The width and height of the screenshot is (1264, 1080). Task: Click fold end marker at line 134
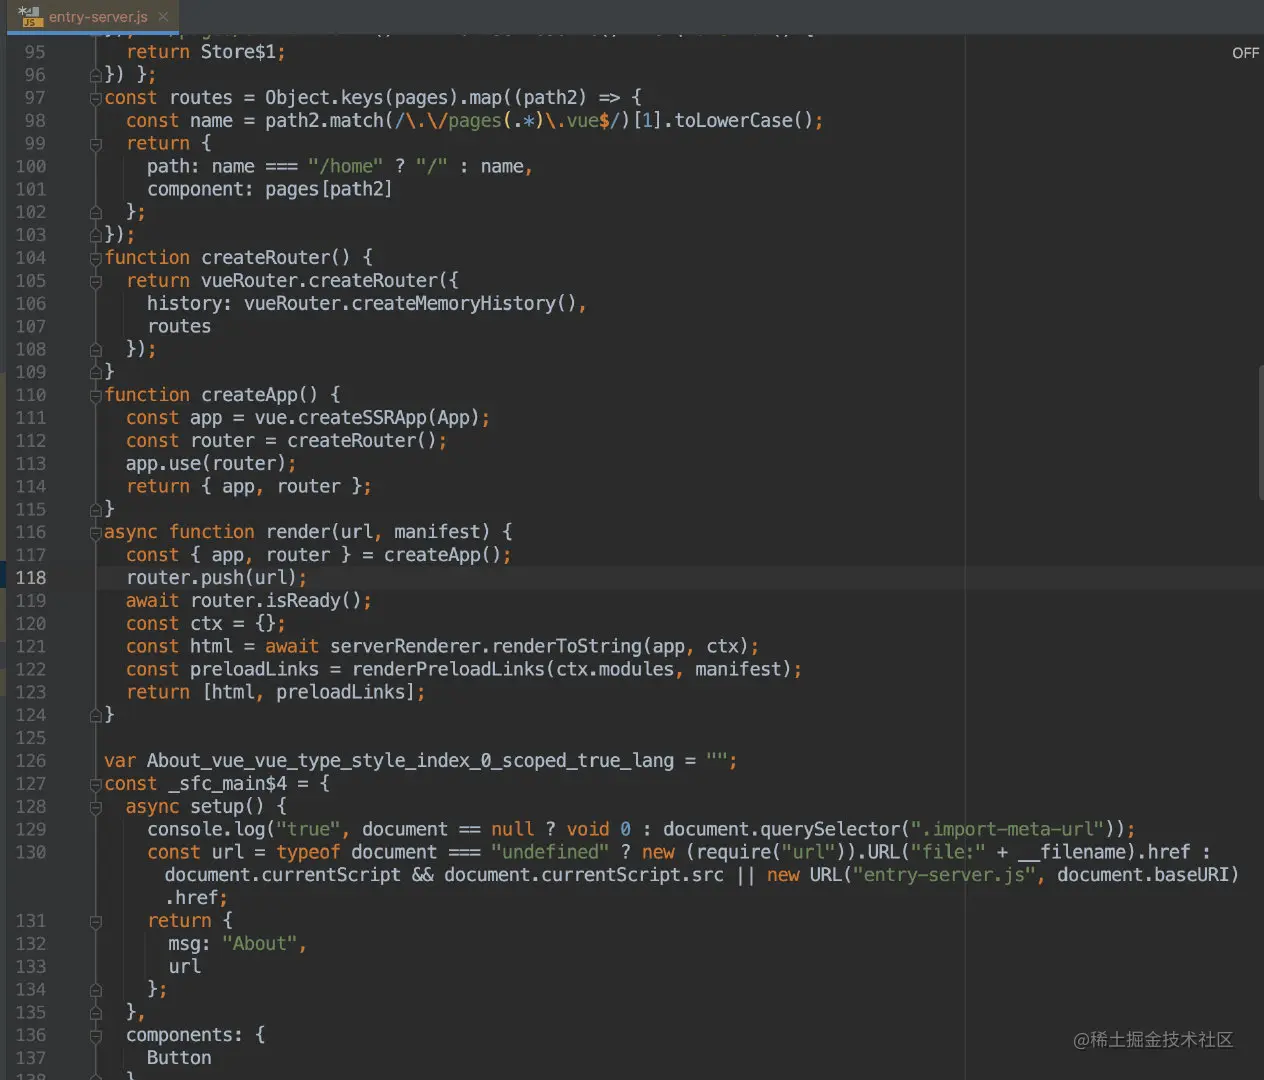click(96, 989)
